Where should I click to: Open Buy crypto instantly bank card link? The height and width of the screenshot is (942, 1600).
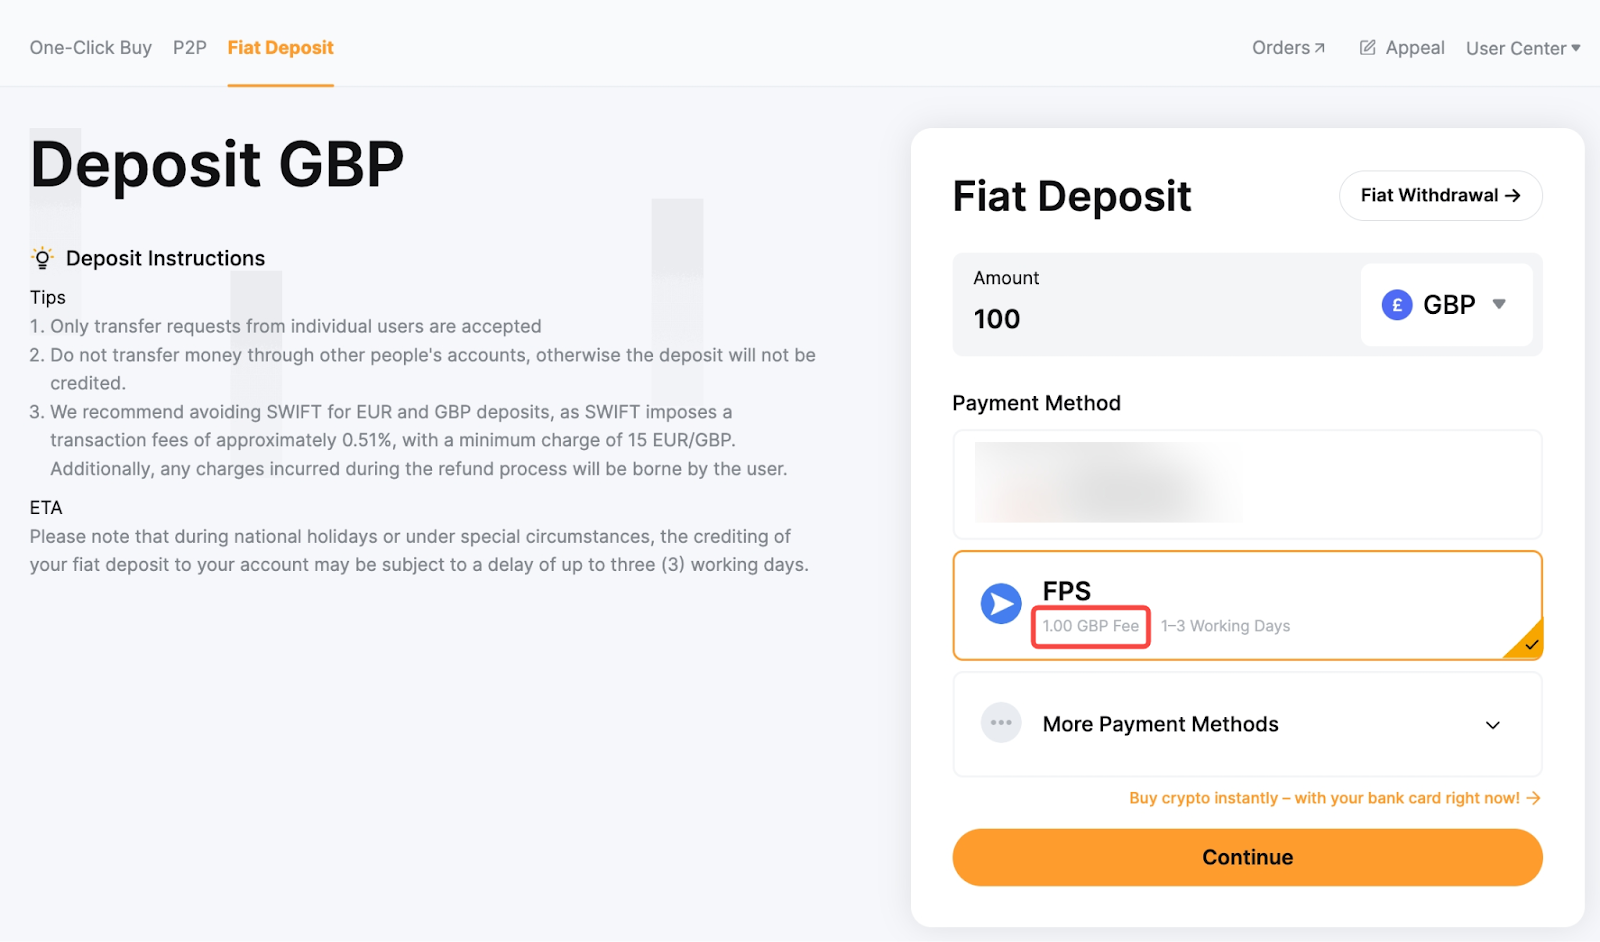(x=1323, y=798)
